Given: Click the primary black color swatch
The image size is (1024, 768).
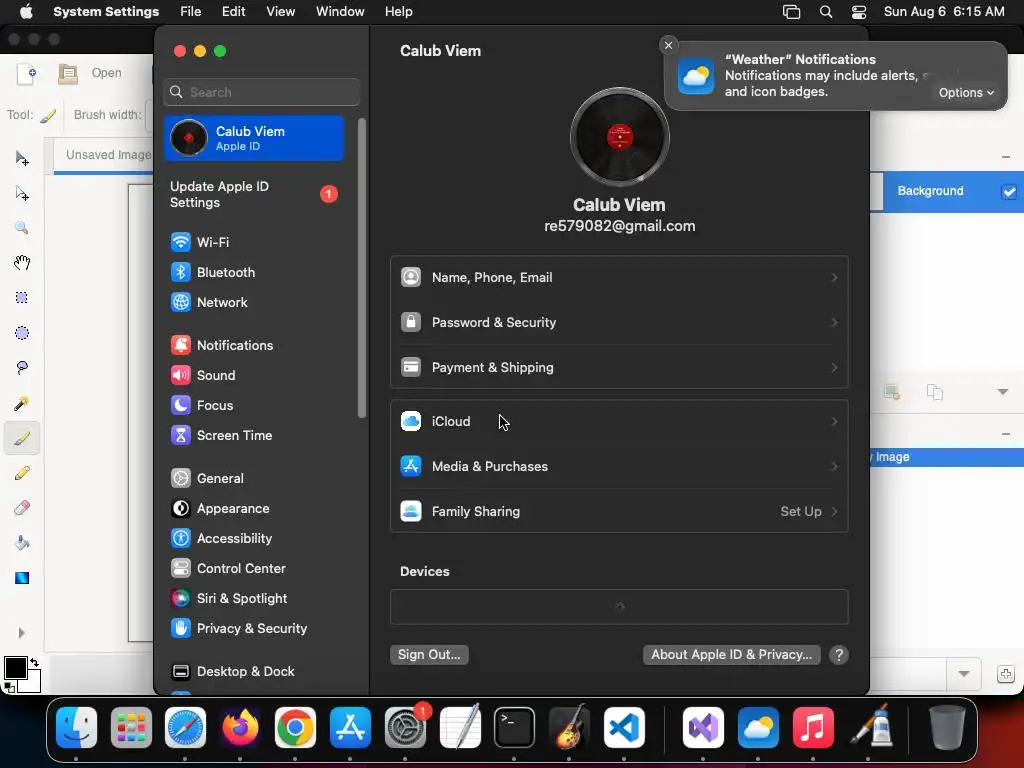Looking at the screenshot, I should [14, 667].
